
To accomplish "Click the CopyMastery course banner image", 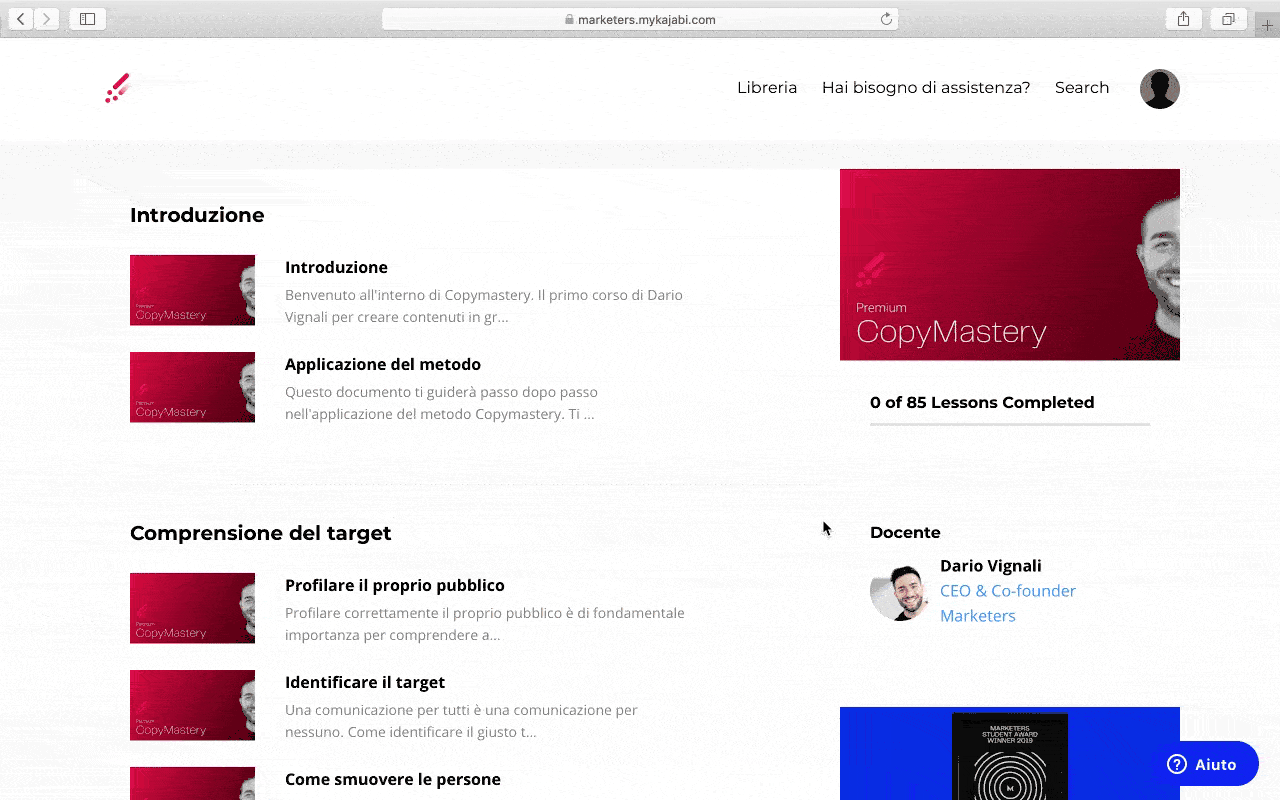I will click(1010, 264).
